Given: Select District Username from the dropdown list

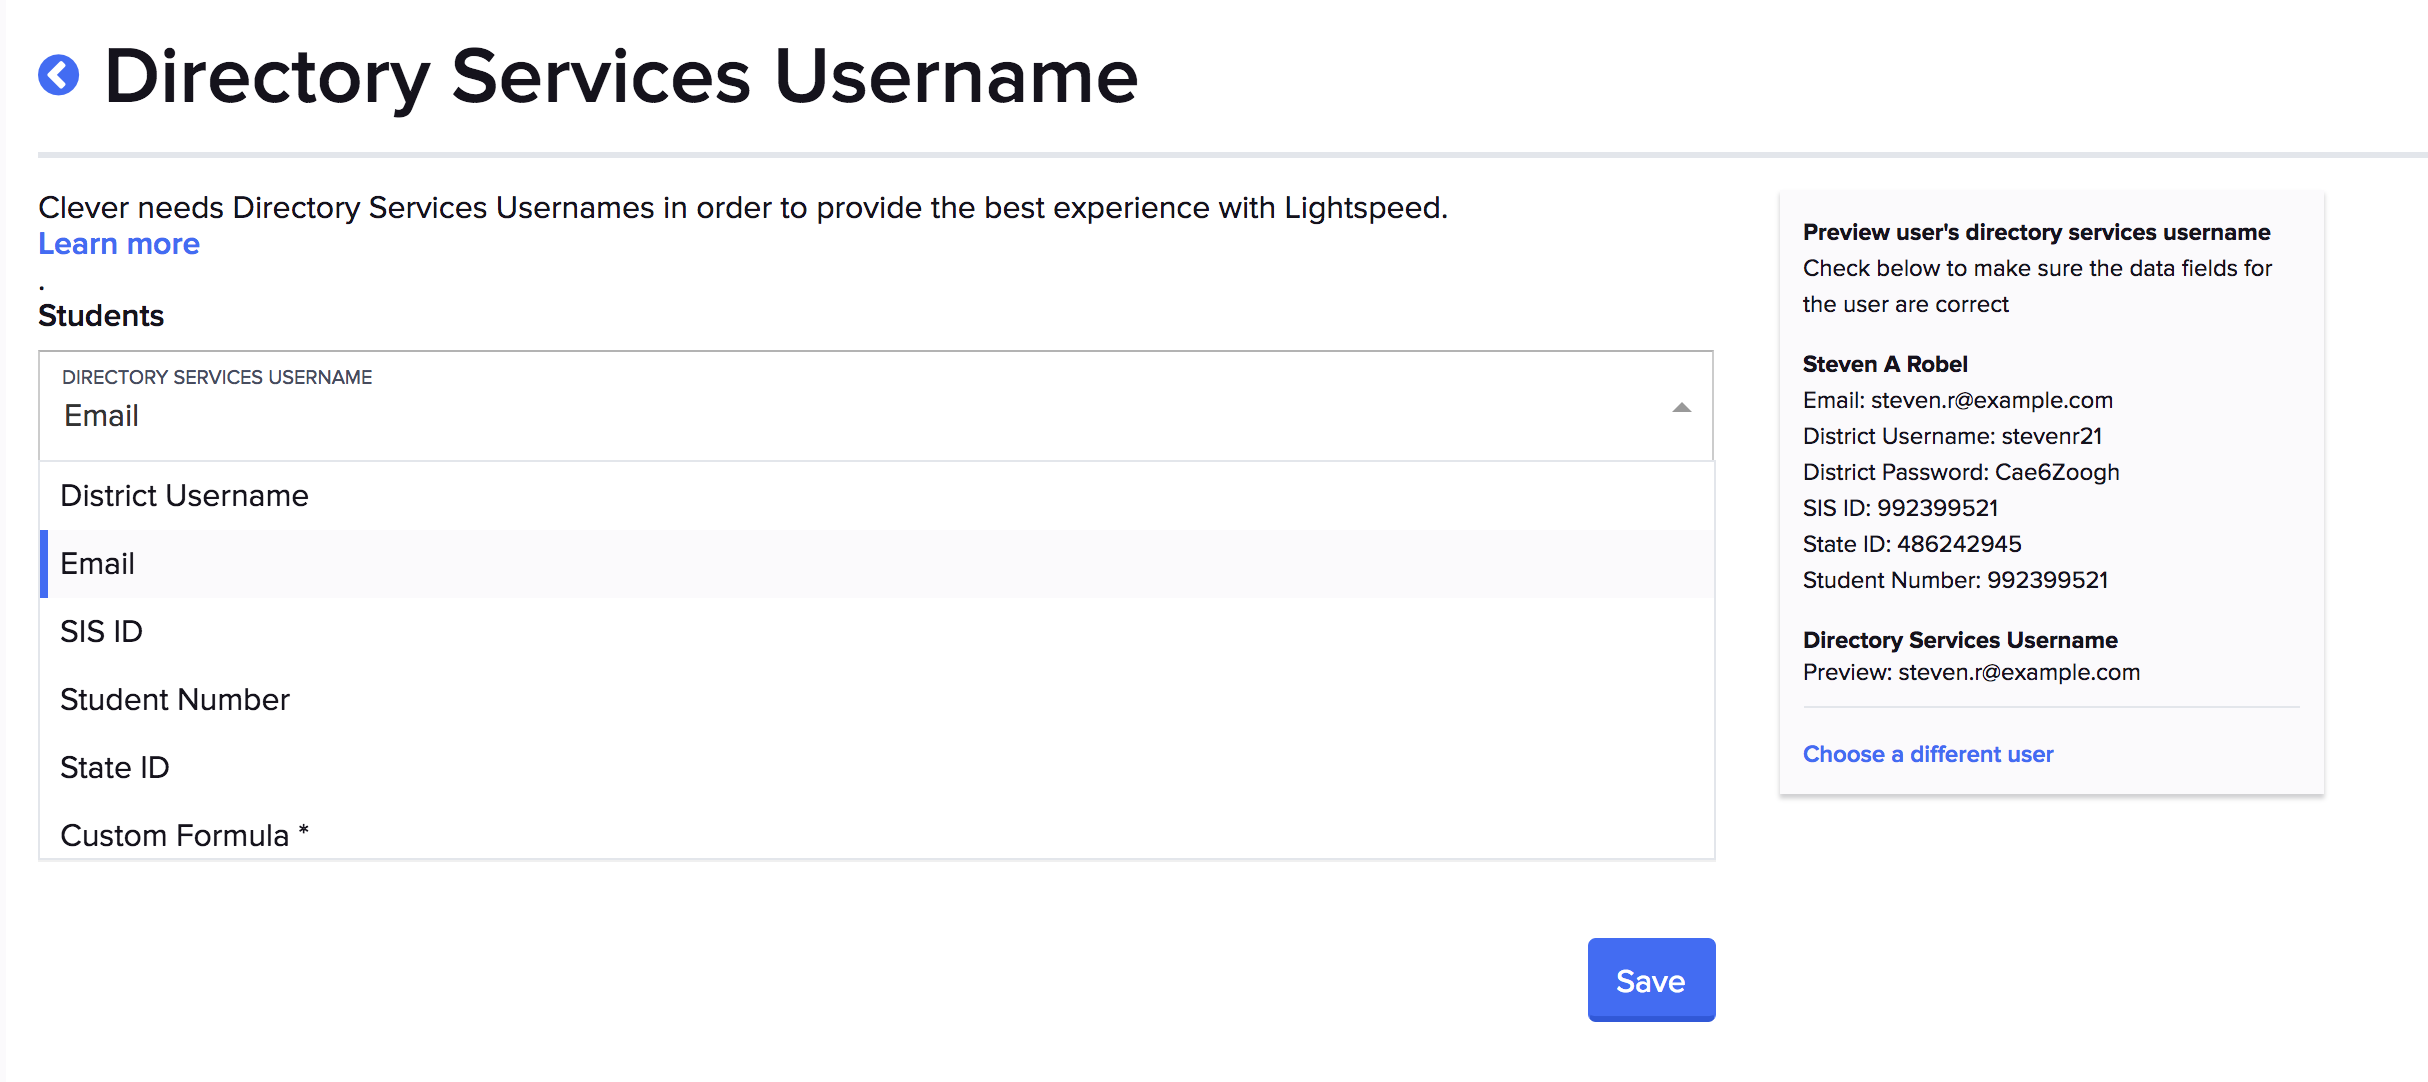Looking at the screenshot, I should 185,496.
